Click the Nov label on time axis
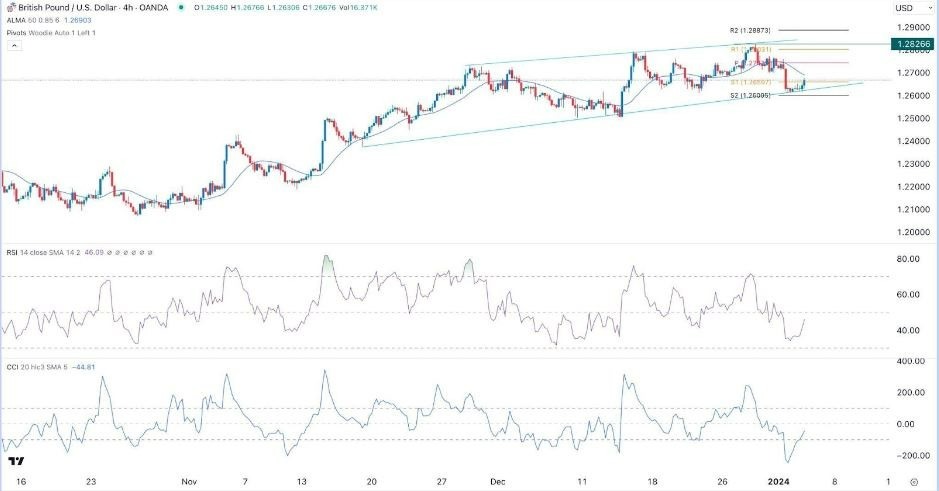Screen dimensions: 939x491 pos(189,481)
